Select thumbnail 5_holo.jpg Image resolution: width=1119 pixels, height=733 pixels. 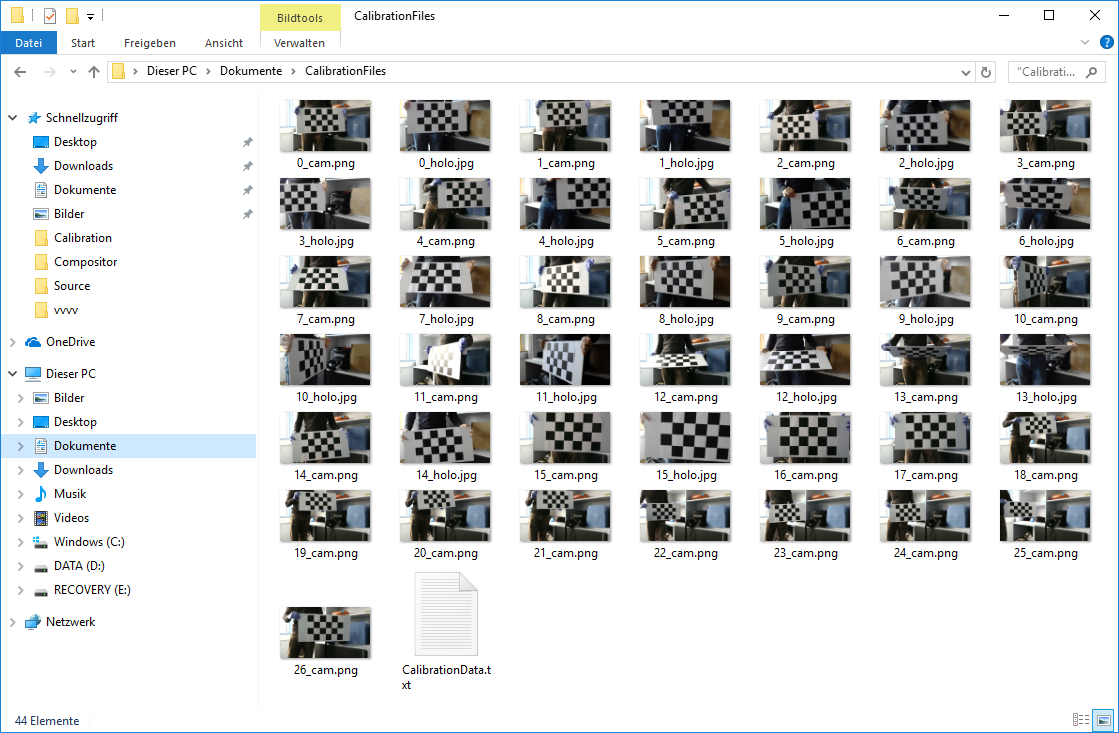805,203
